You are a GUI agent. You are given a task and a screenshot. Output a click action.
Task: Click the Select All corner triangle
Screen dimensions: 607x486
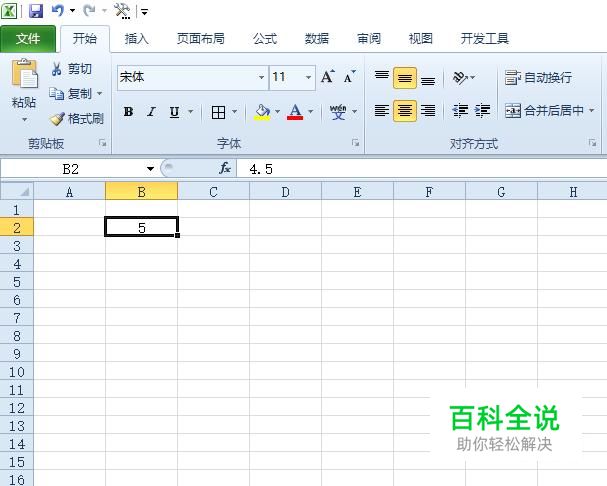pyautogui.click(x=17, y=191)
